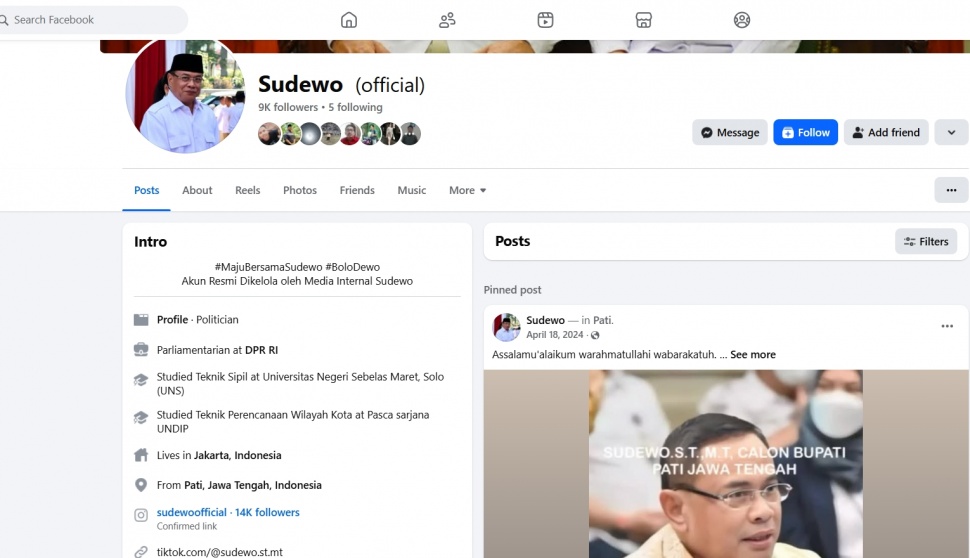
Task: Follow the Sudewo profile
Action: coord(805,132)
